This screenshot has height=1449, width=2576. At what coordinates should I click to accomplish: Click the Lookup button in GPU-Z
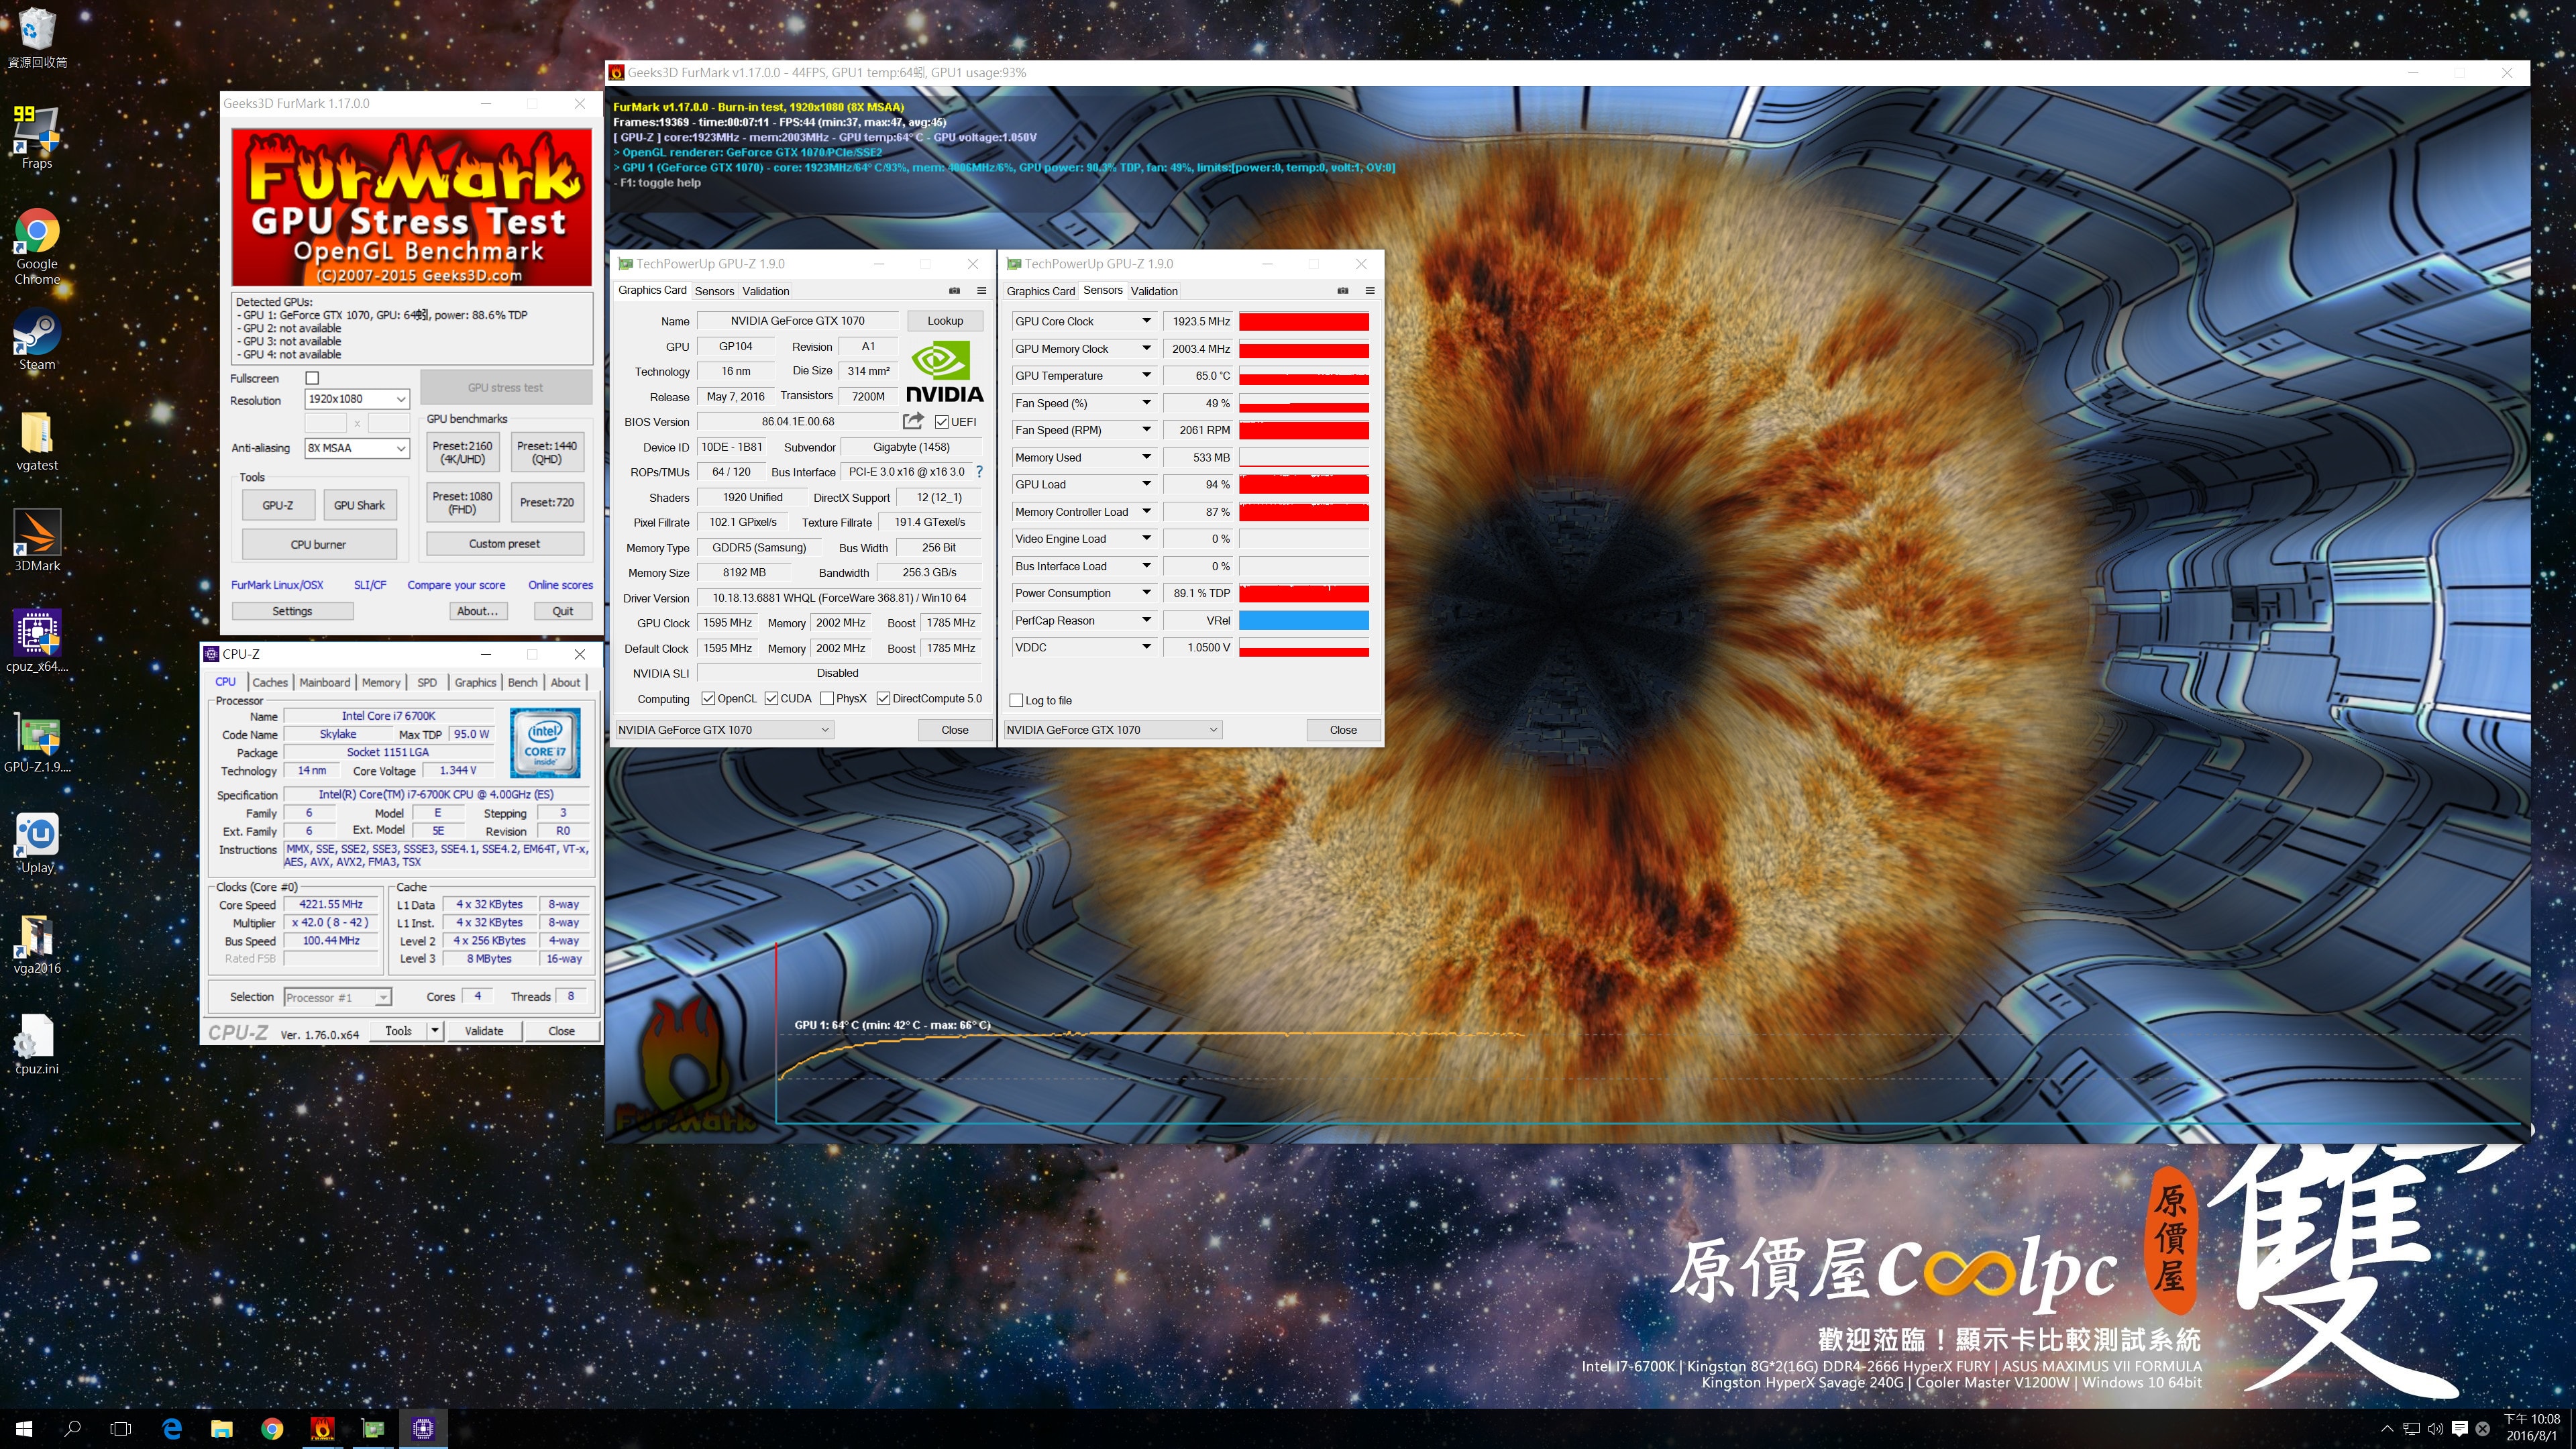944,321
